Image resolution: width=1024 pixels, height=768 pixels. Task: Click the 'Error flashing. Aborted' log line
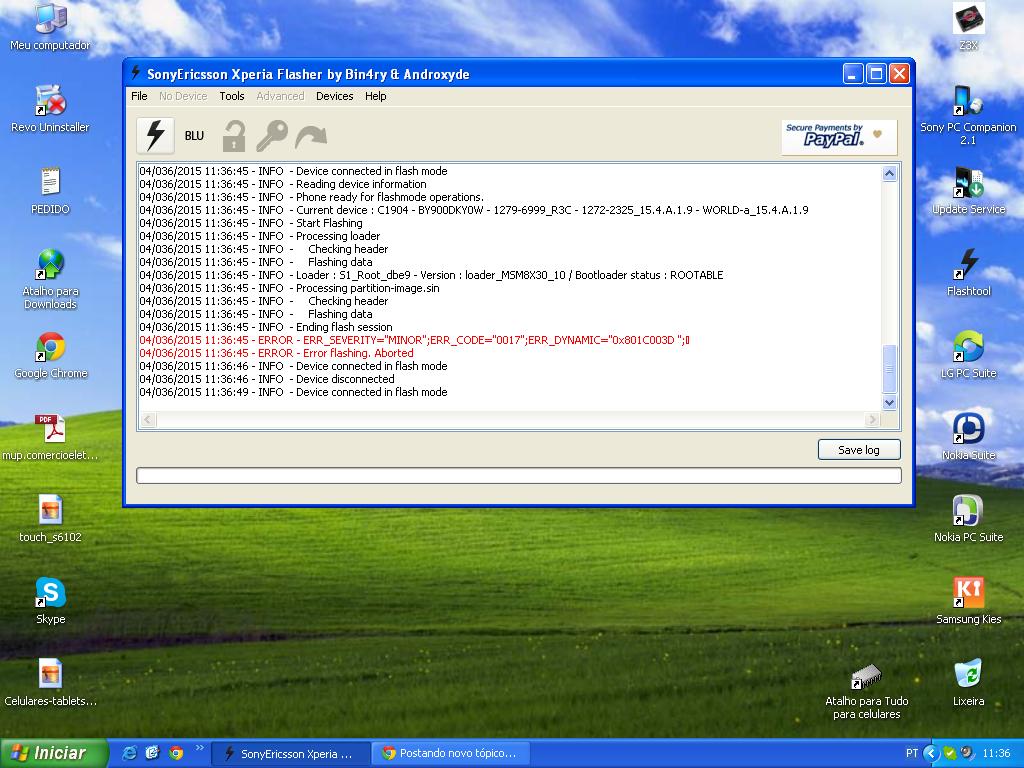coord(276,353)
